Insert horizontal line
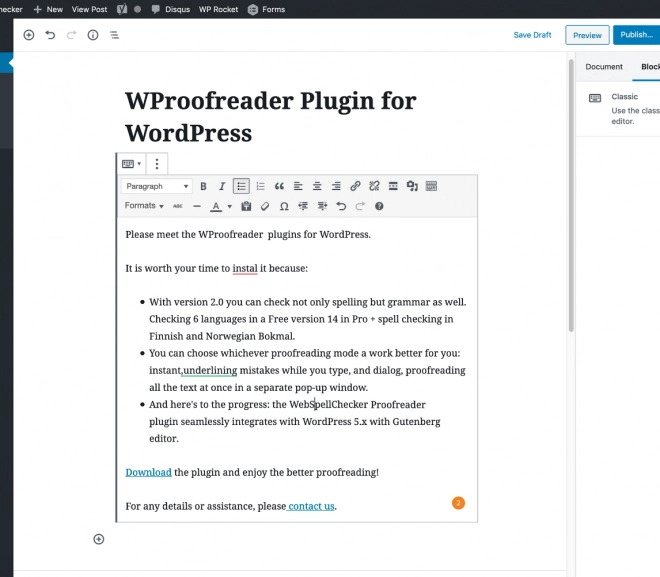This screenshot has width=660, height=577. point(197,206)
